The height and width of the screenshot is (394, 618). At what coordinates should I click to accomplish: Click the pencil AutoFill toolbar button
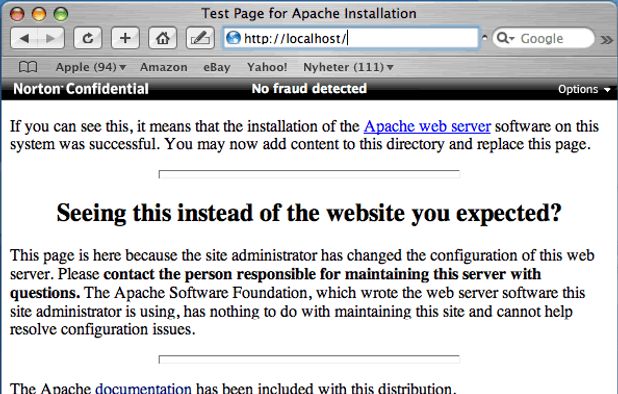[200, 38]
